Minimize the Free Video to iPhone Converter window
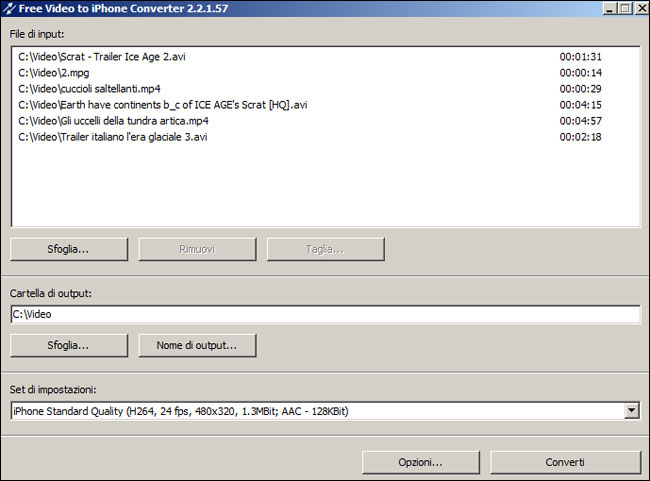Image resolution: width=650 pixels, height=481 pixels. 609,8
